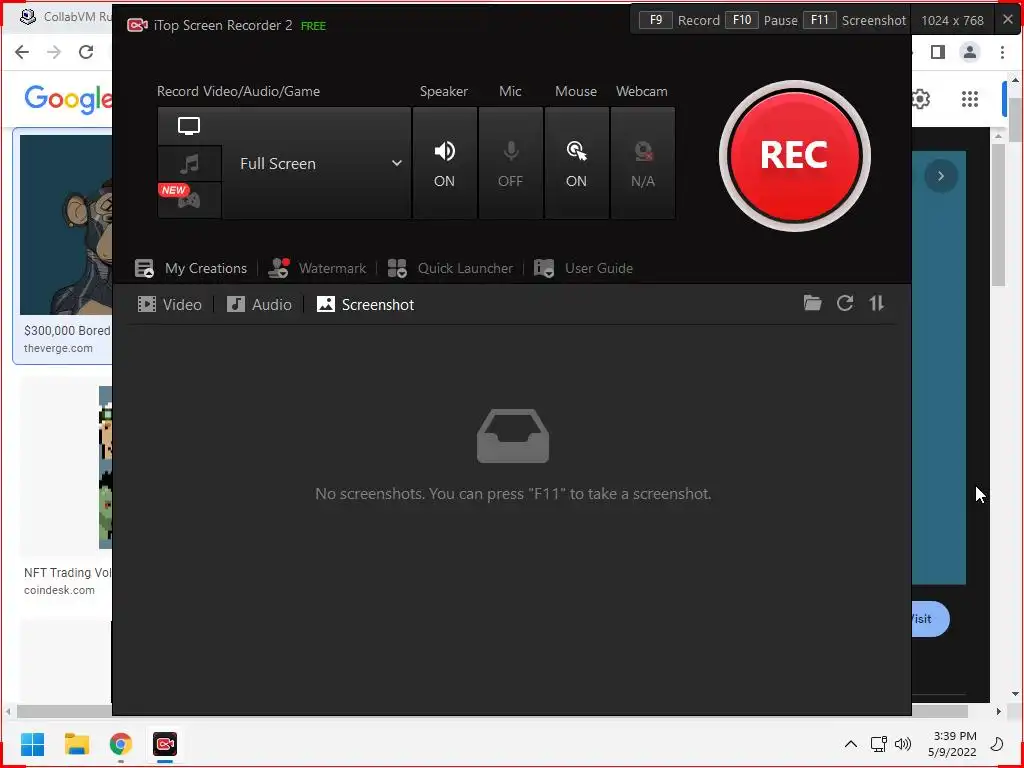
Task: Open the Watermark settings
Action: pyautogui.click(x=317, y=268)
